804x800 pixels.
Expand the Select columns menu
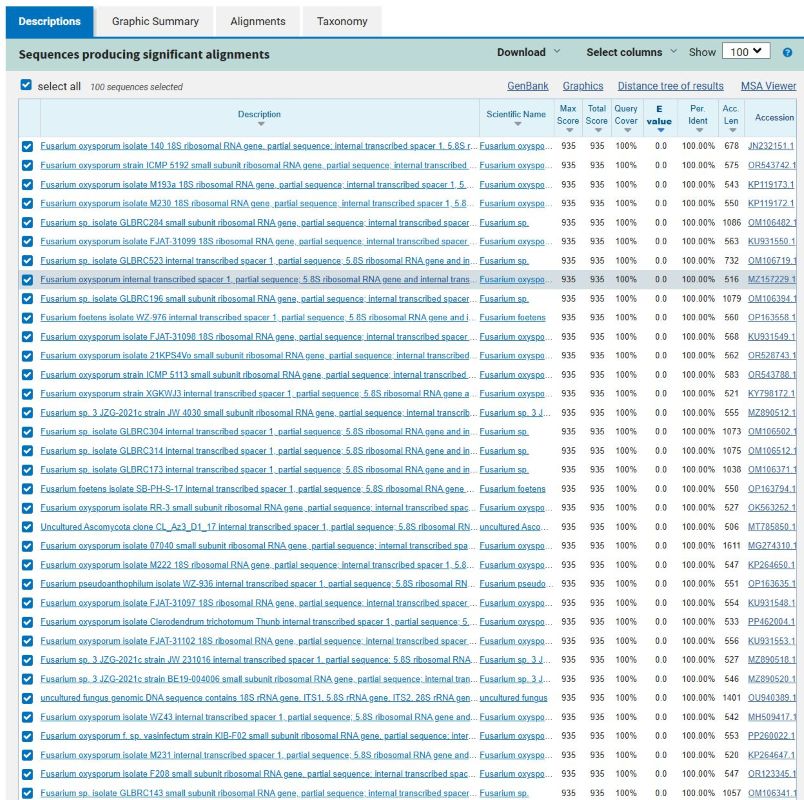tap(631, 52)
